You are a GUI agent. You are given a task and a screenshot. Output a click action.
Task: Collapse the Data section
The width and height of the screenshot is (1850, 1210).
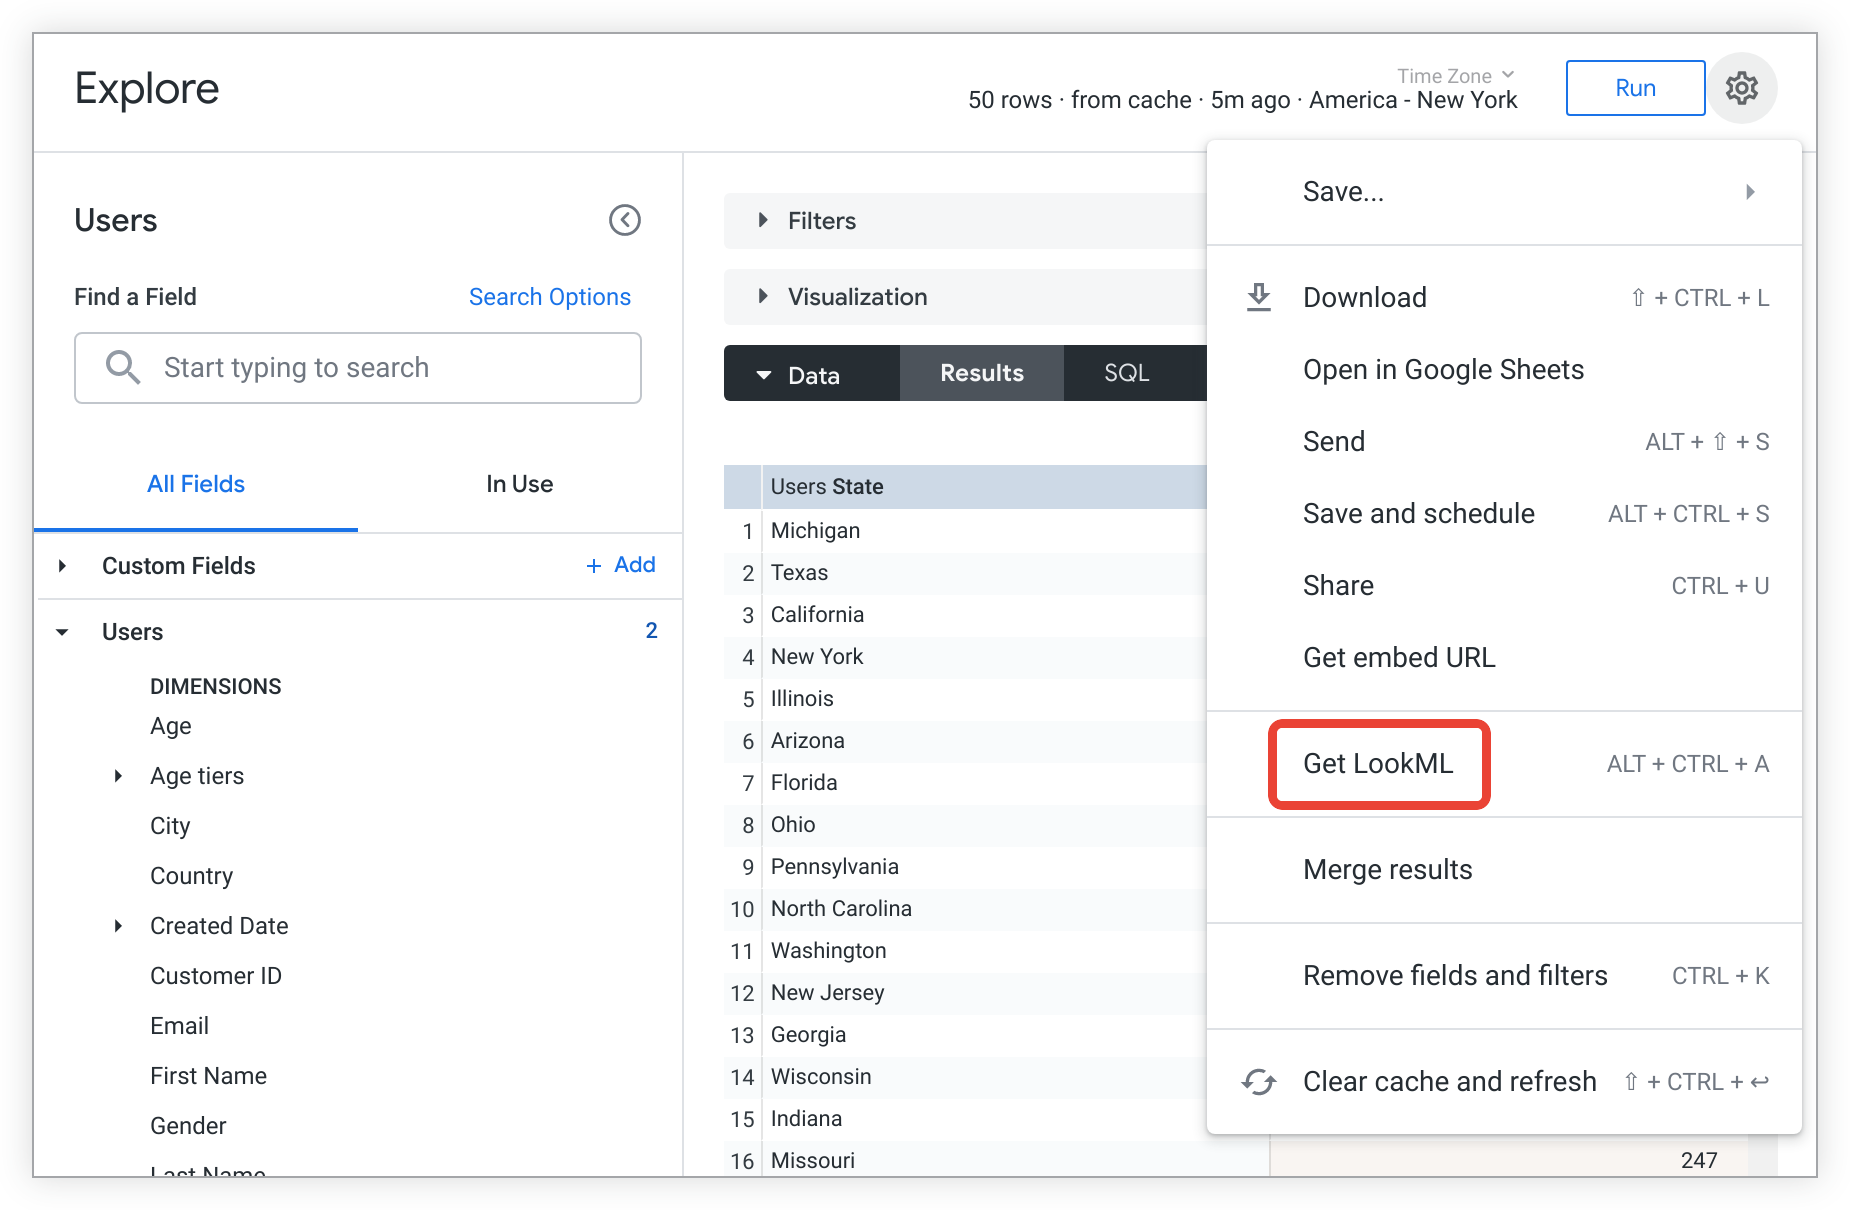tap(765, 375)
